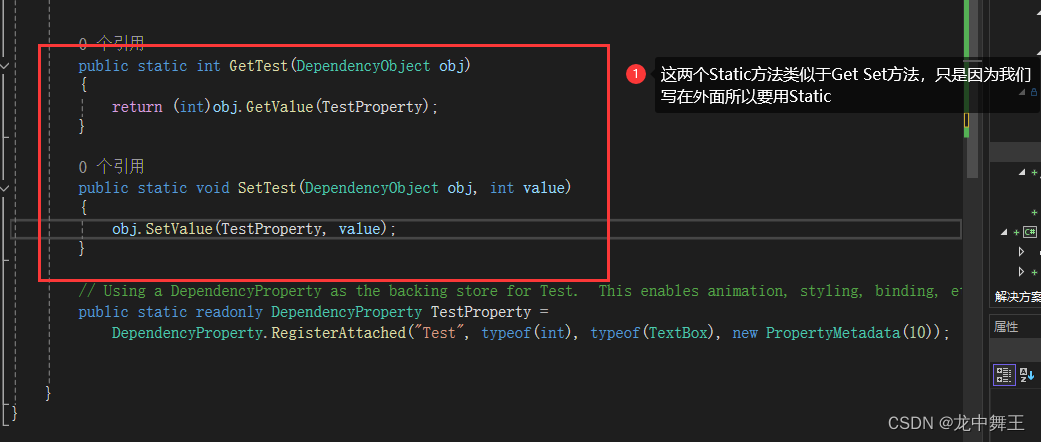Open the 0 个引用 link above GetTest

pos(112,44)
